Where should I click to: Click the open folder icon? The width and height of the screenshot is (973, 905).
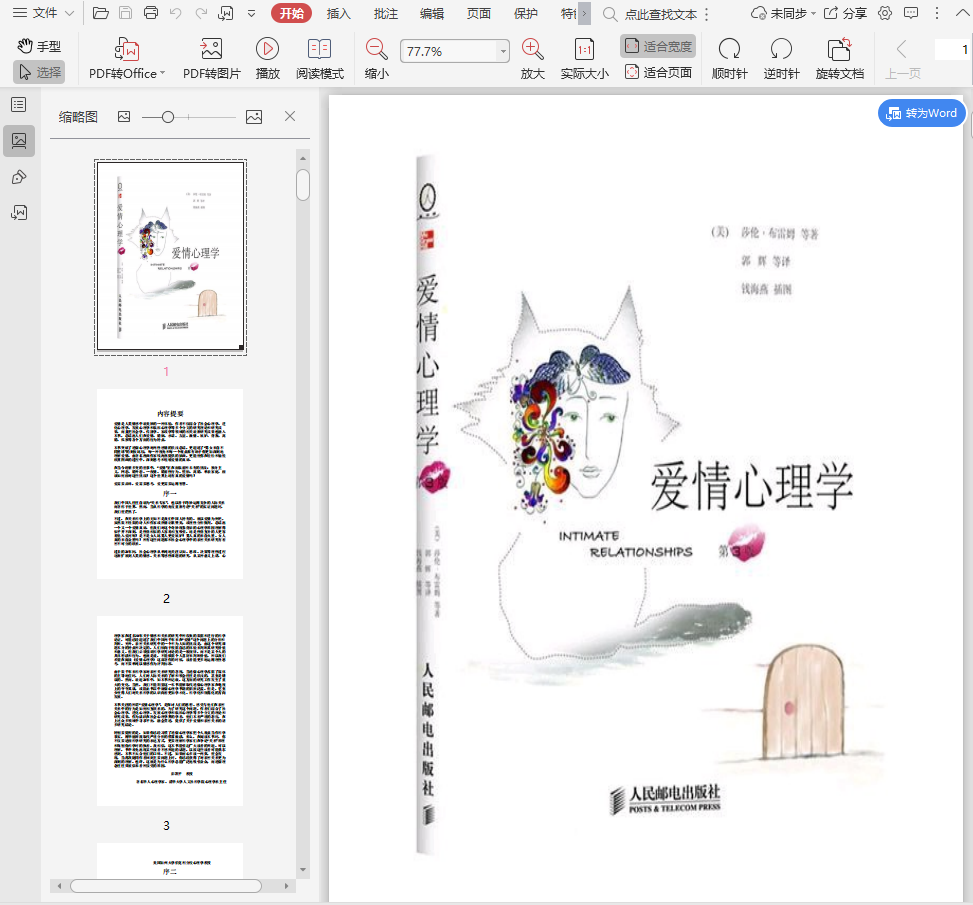click(101, 13)
